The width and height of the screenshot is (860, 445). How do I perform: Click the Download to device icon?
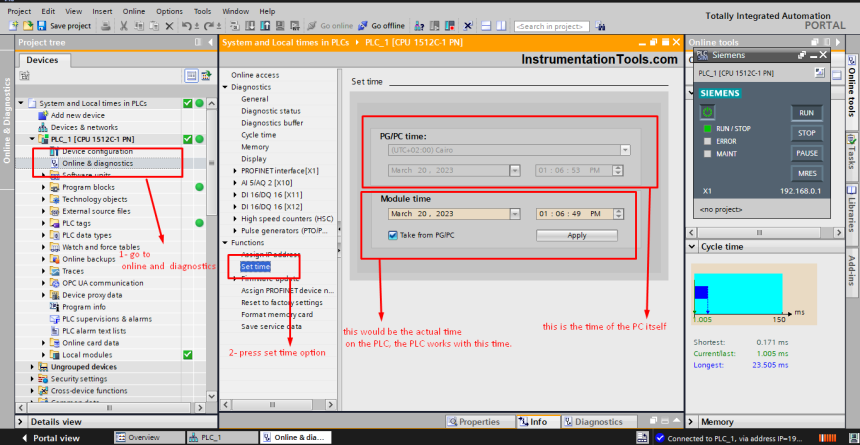click(251, 26)
